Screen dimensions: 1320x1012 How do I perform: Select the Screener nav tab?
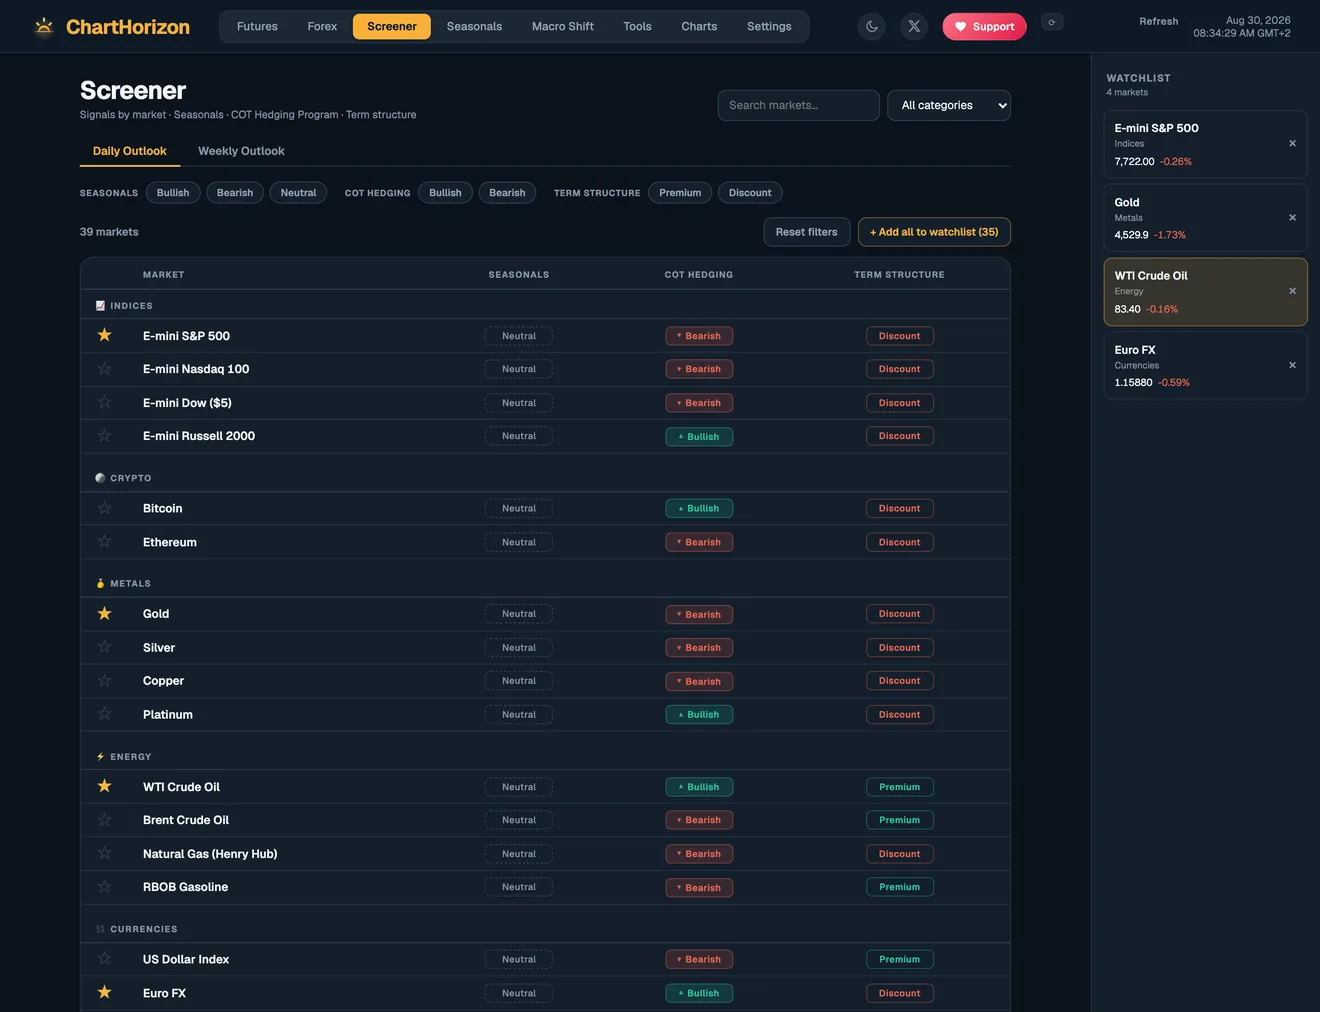coord(392,26)
